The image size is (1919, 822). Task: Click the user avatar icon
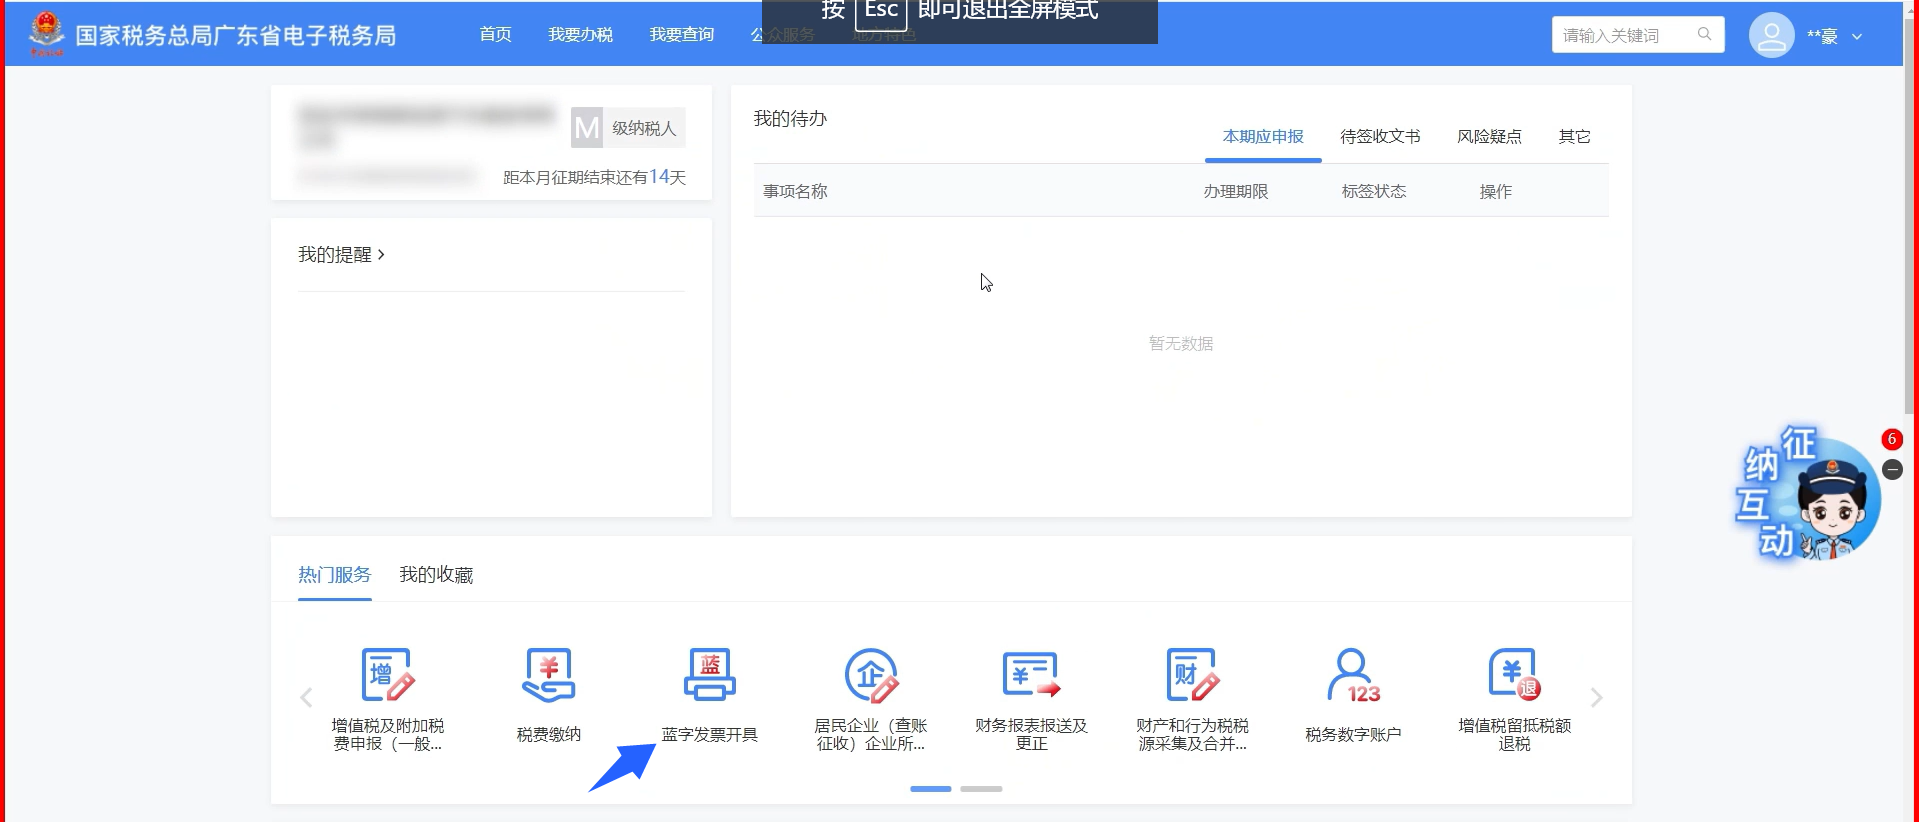click(x=1771, y=36)
